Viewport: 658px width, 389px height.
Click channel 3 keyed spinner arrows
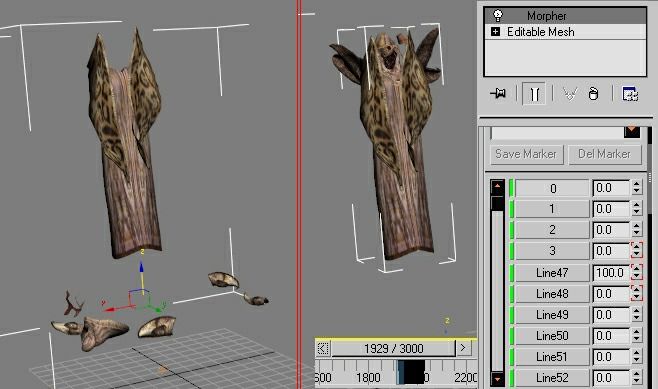pyautogui.click(x=637, y=251)
